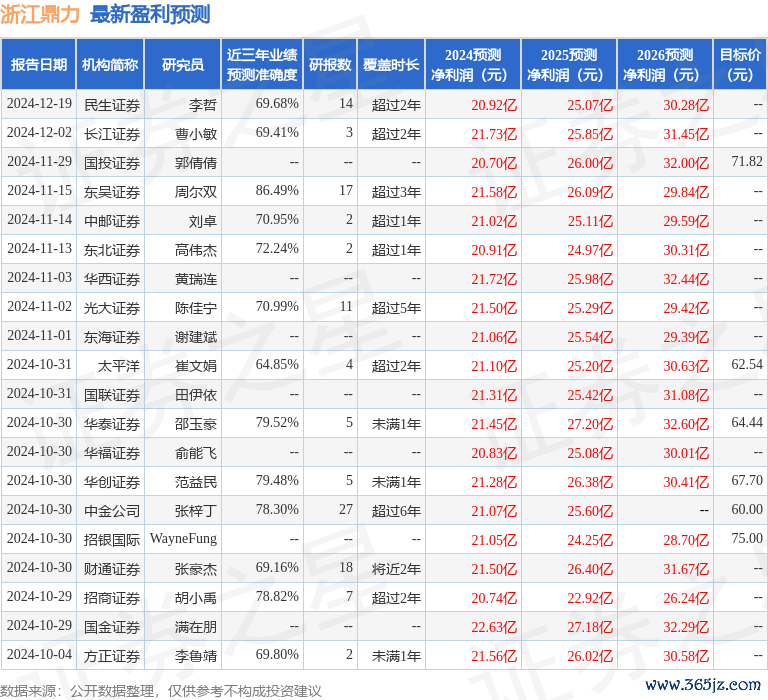Select analyst name 郭倩倩
The height and width of the screenshot is (700, 768).
click(196, 163)
